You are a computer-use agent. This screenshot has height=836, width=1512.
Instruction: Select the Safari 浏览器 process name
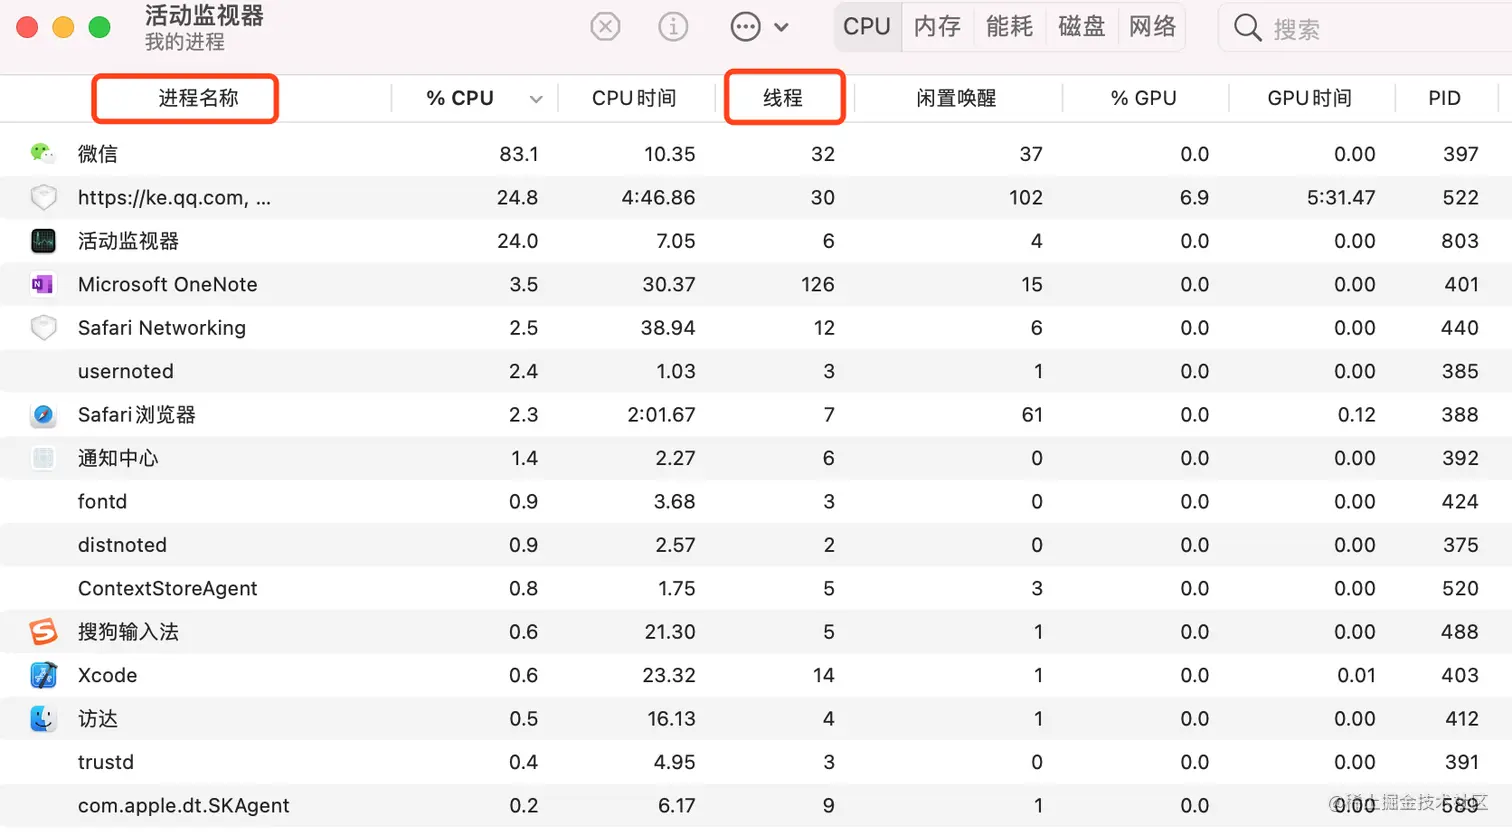point(136,414)
